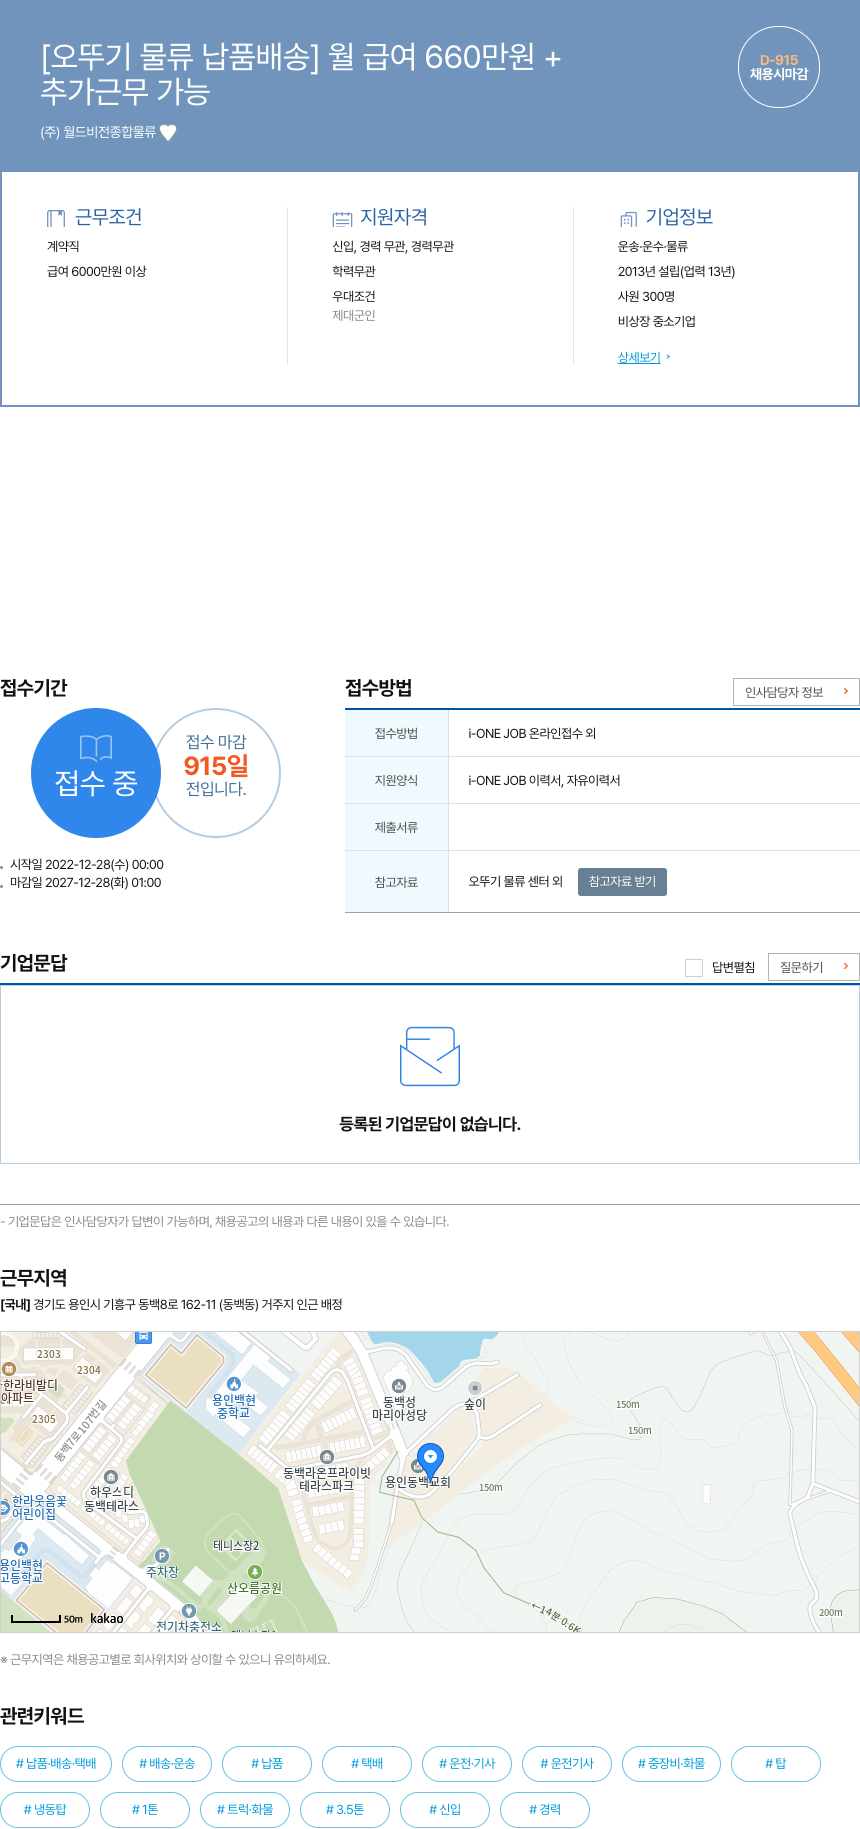This screenshot has width=860, height=1829.
Task: Click the 하우스디 동백테라스 marker on map
Action: point(111,1477)
